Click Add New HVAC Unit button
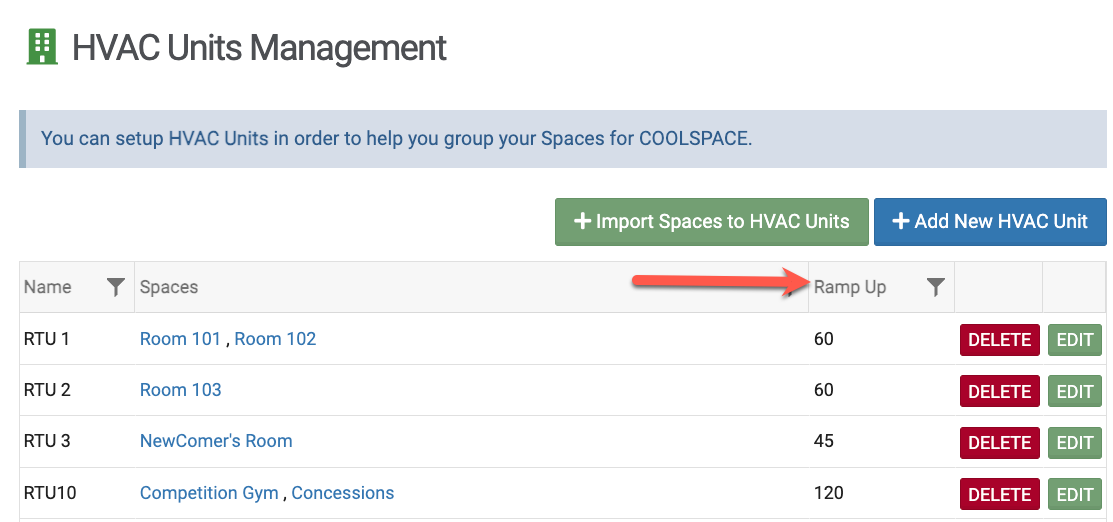This screenshot has width=1113, height=522. point(990,222)
